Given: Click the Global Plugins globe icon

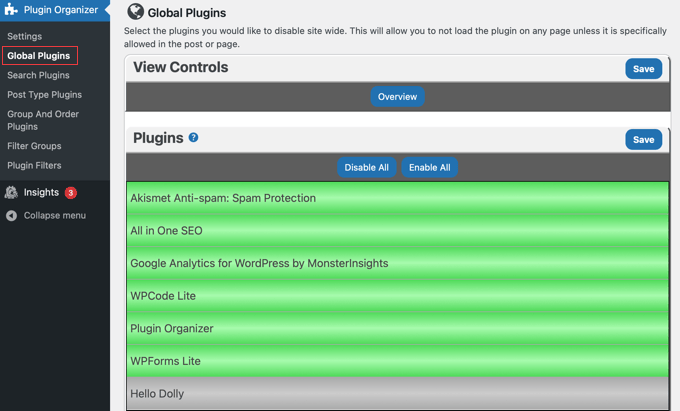Looking at the screenshot, I should point(135,12).
